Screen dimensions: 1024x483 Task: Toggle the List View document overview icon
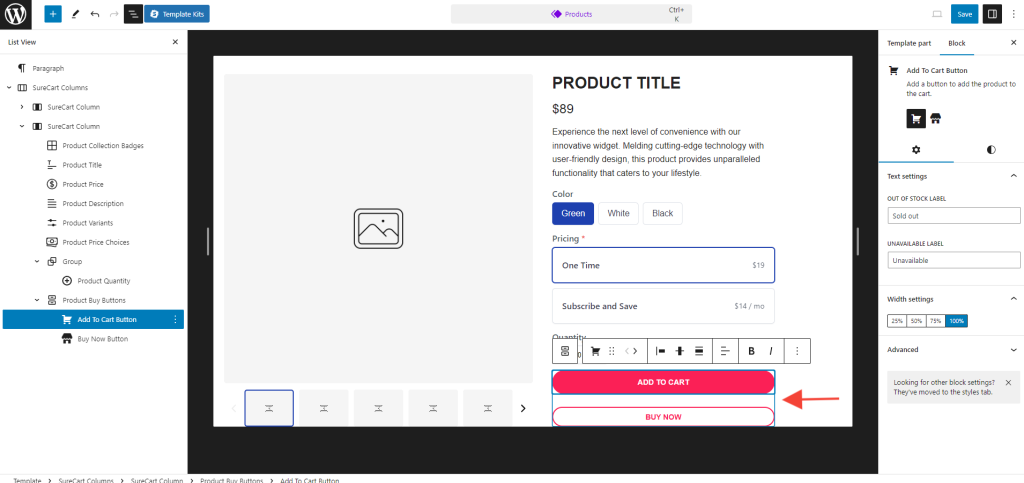(x=132, y=14)
